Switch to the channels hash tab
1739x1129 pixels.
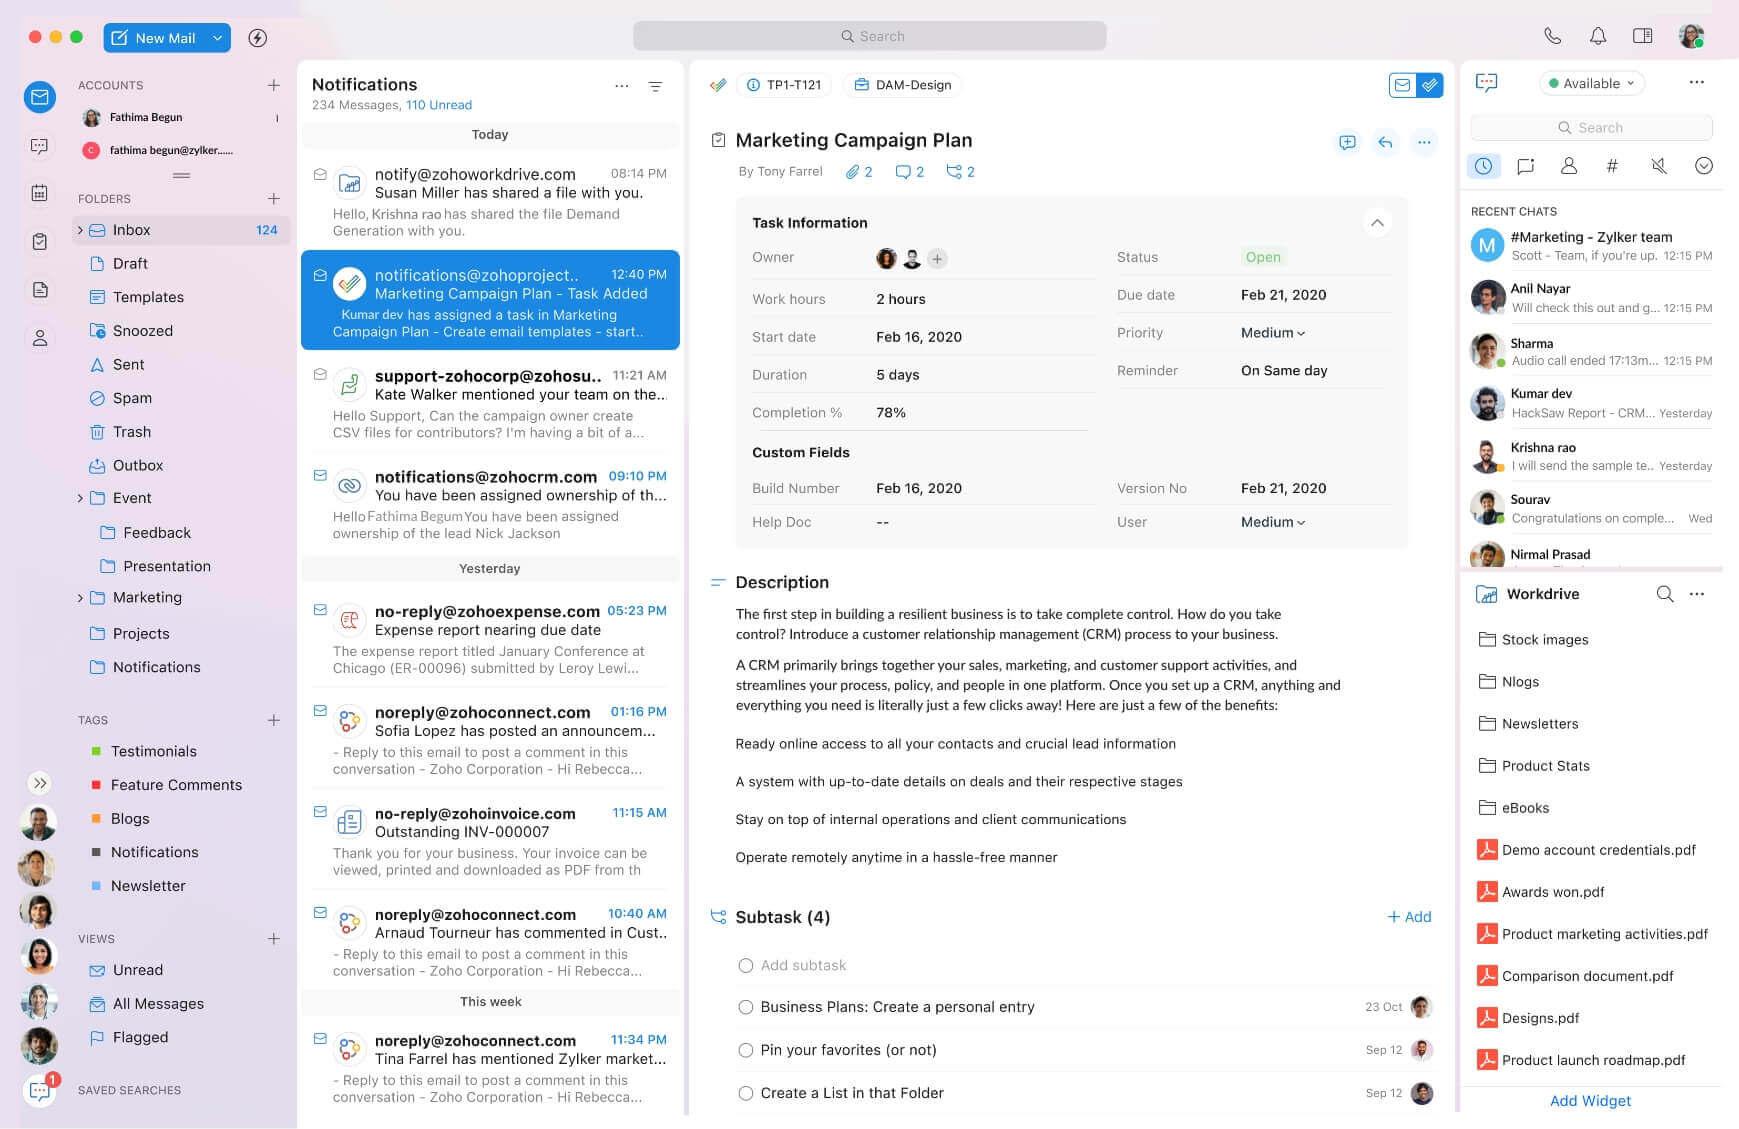tap(1612, 166)
